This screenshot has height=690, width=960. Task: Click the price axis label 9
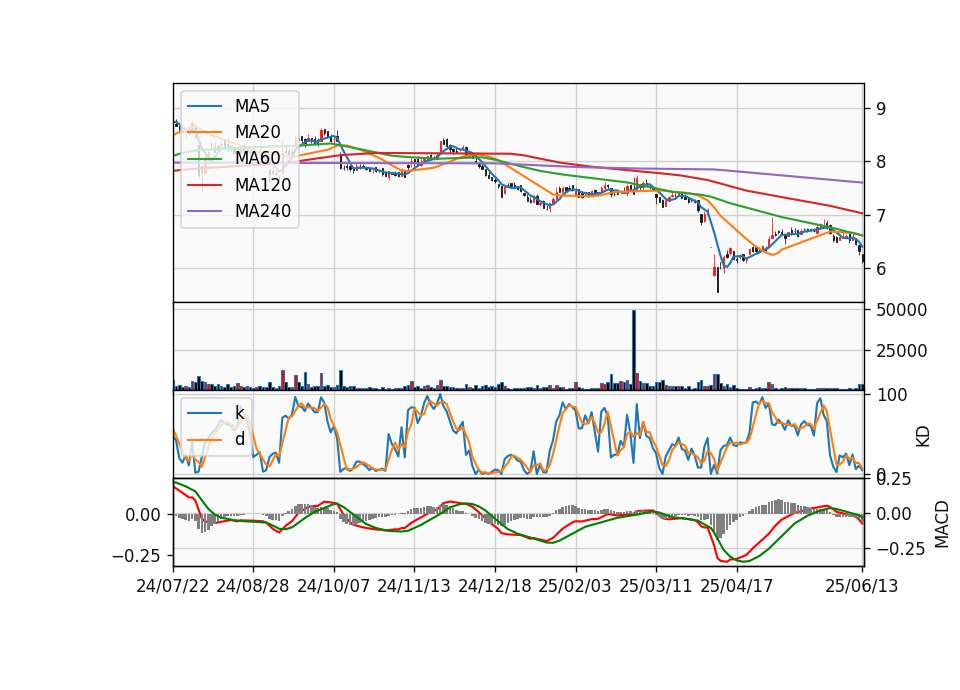click(x=881, y=109)
